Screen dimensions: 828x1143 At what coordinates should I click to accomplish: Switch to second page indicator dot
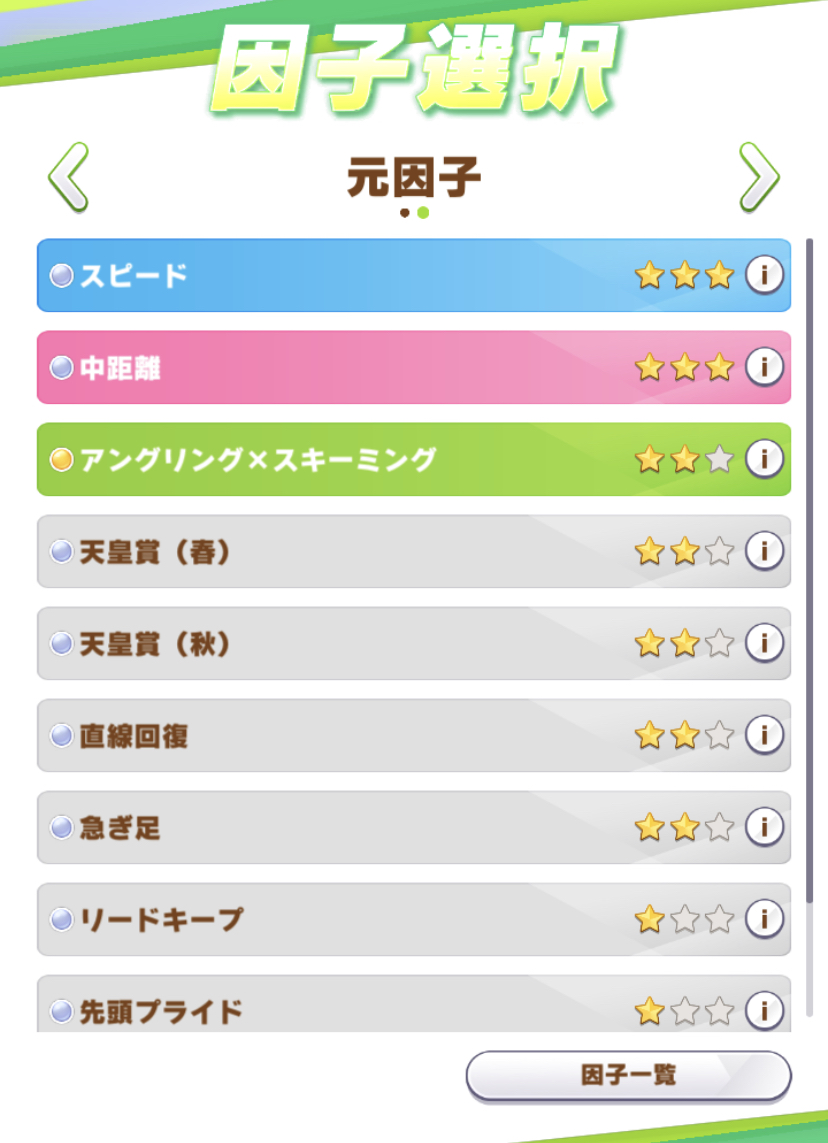[x=423, y=213]
